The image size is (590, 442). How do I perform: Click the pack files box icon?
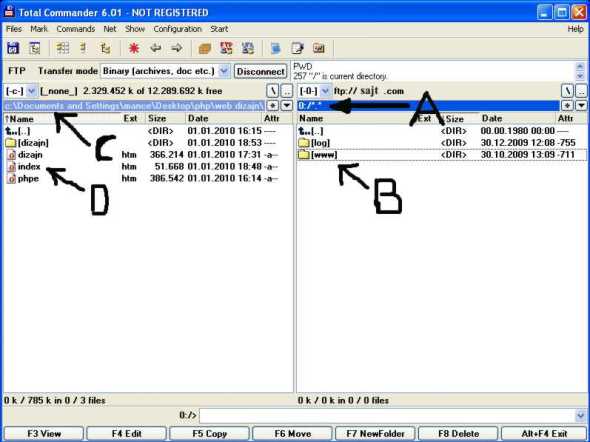205,48
